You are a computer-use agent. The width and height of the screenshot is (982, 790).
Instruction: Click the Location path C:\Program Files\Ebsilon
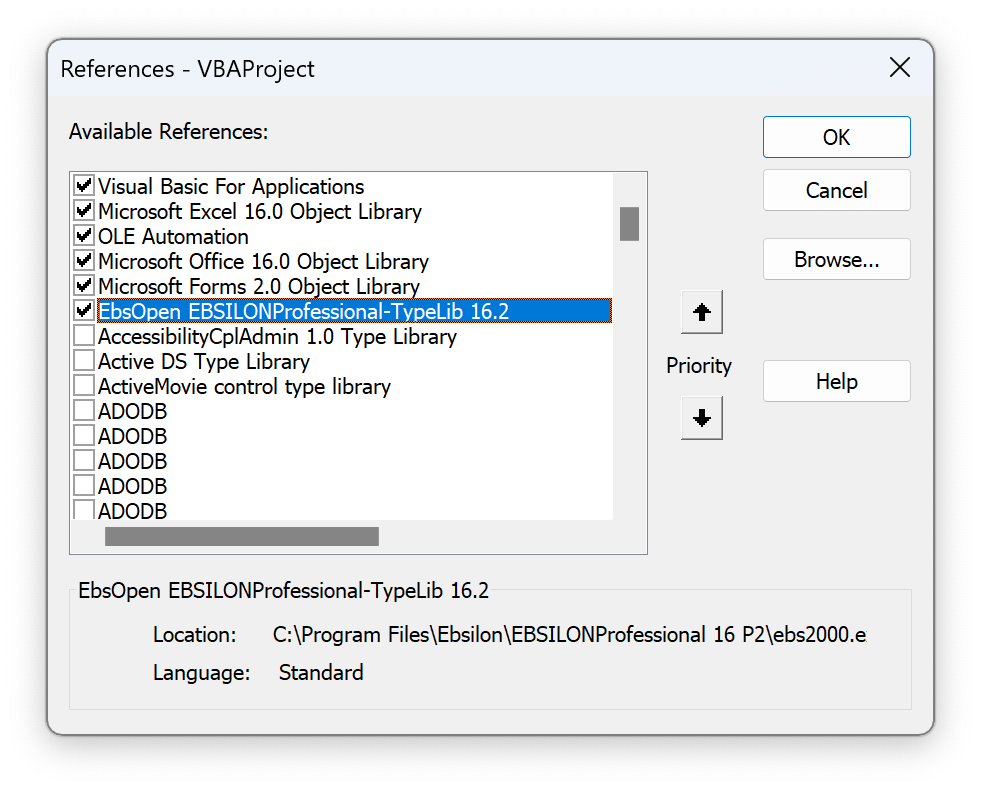(x=569, y=635)
